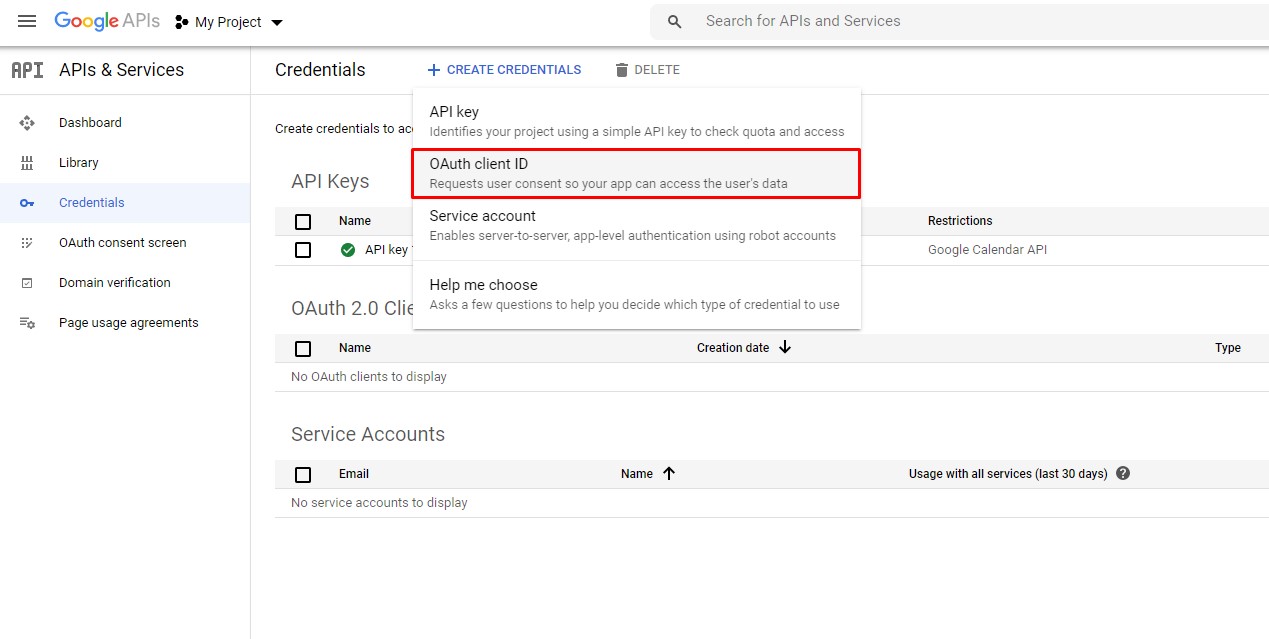The width and height of the screenshot is (1269, 639).
Task: Click the Credentials key icon
Action: pos(27,202)
